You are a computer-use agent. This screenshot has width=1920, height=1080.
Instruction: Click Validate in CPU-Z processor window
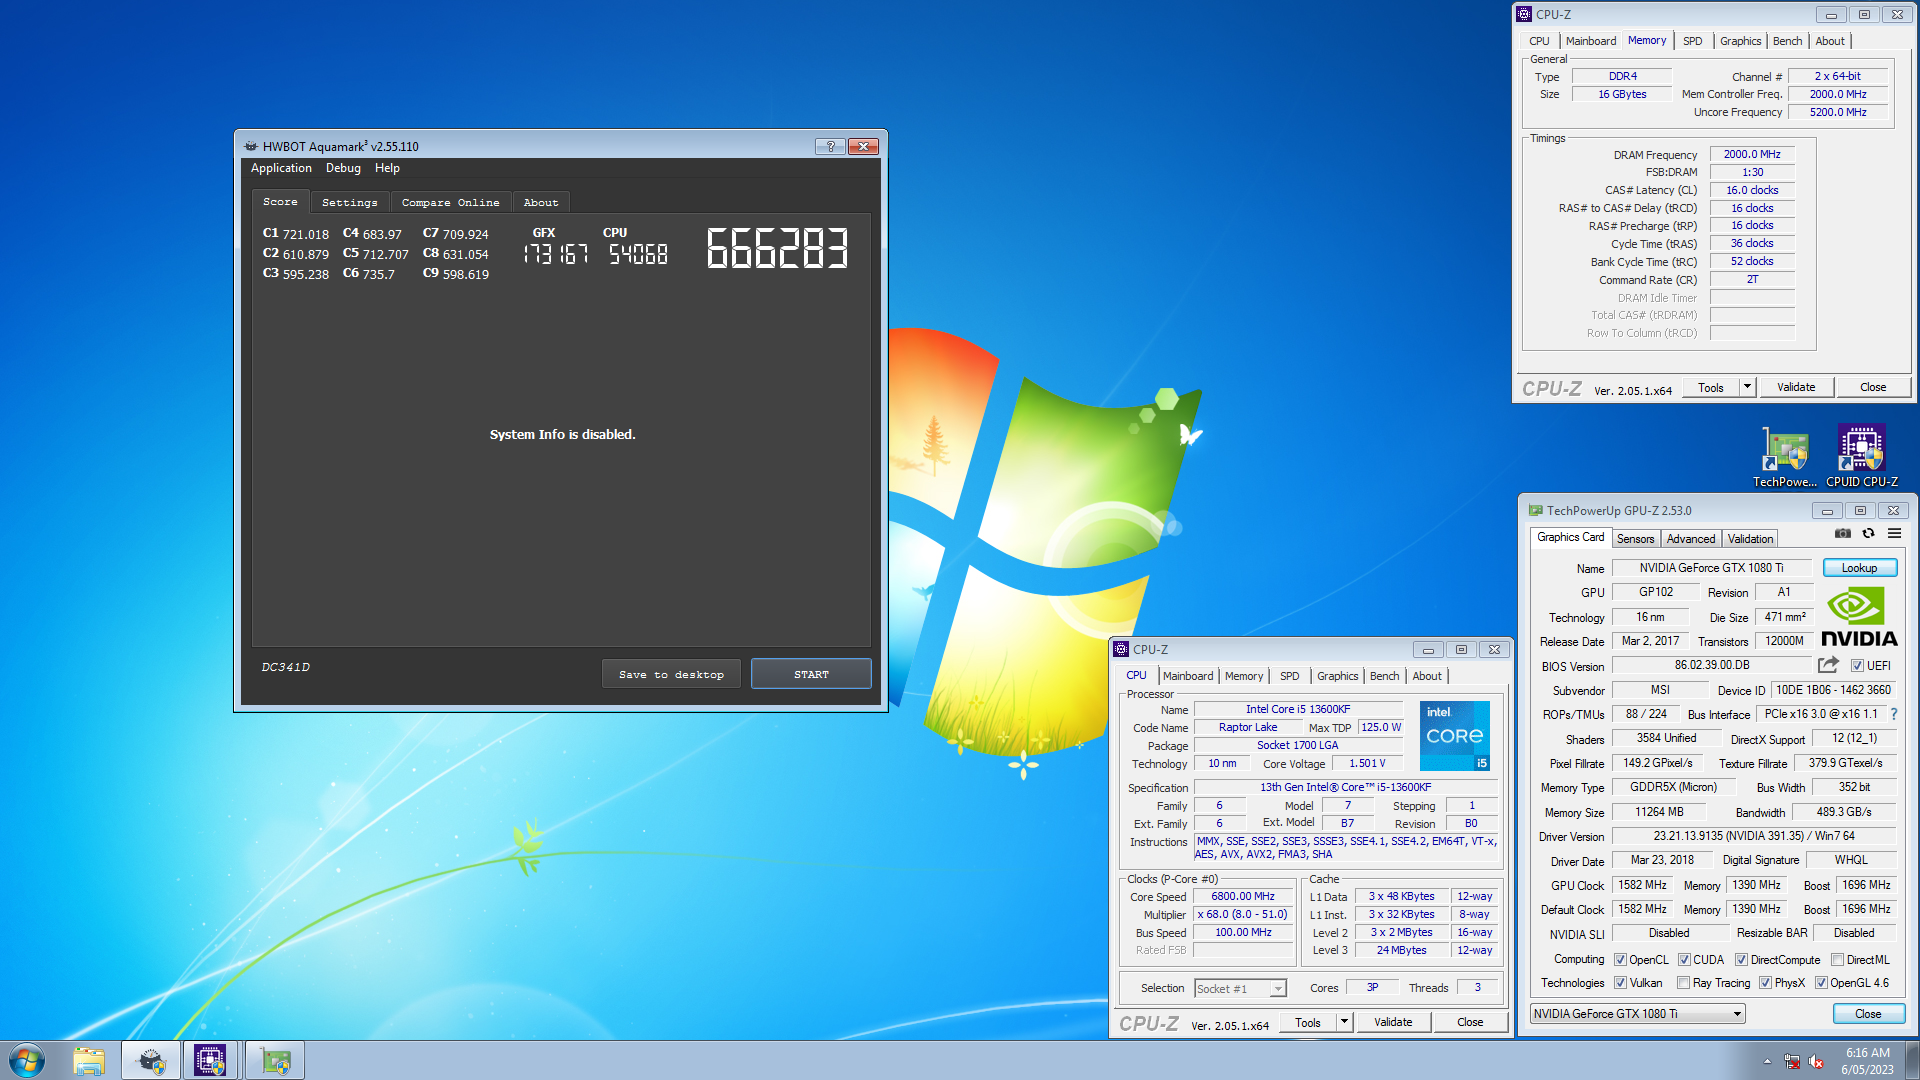[1393, 1022]
